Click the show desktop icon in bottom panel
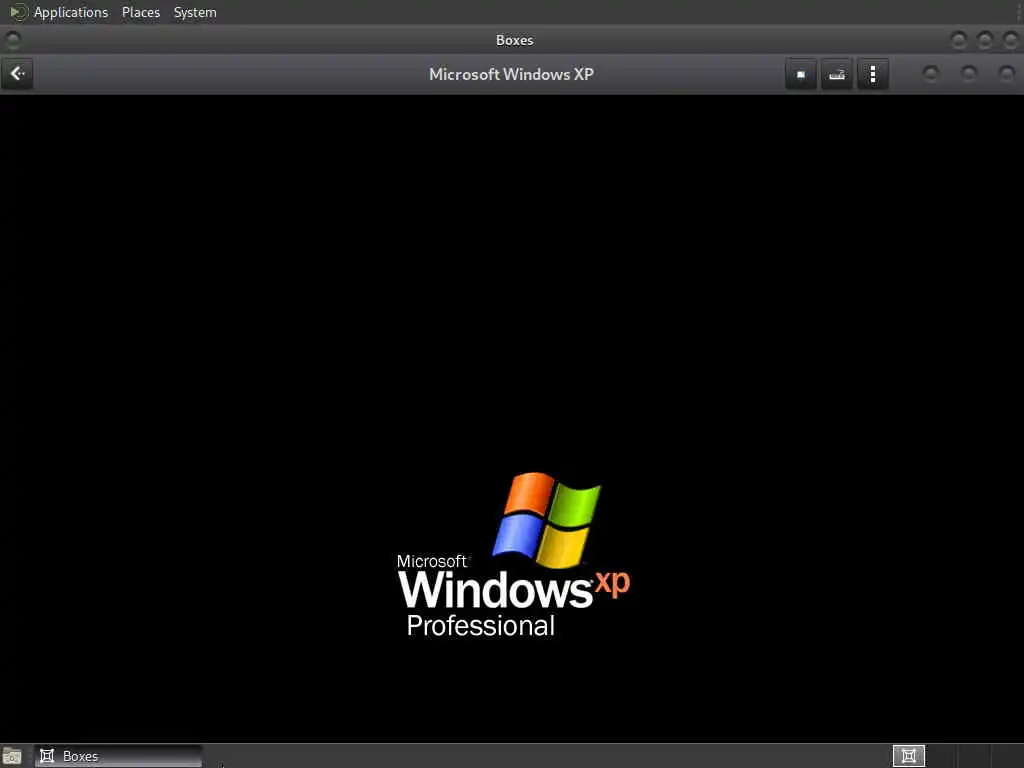 coord(12,757)
